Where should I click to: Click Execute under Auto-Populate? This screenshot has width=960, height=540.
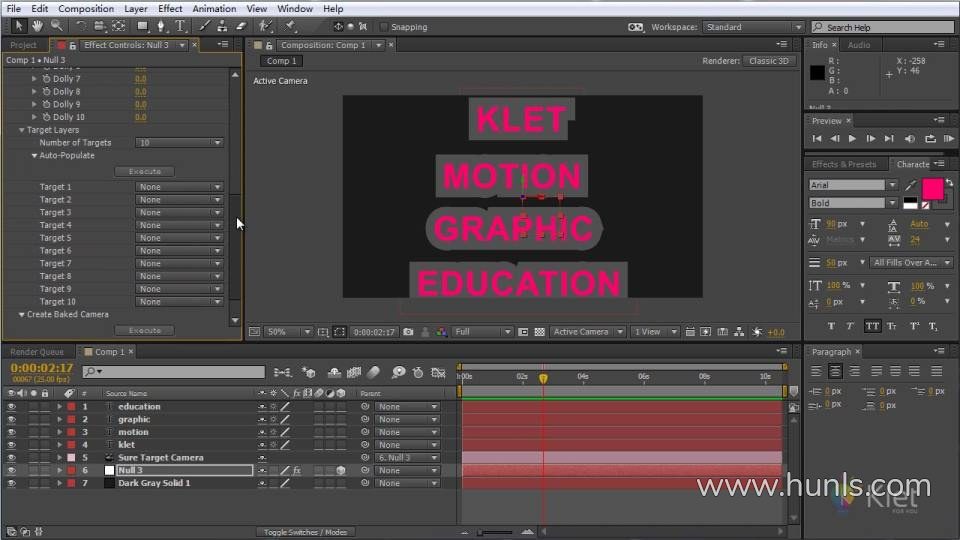pyautogui.click(x=144, y=171)
